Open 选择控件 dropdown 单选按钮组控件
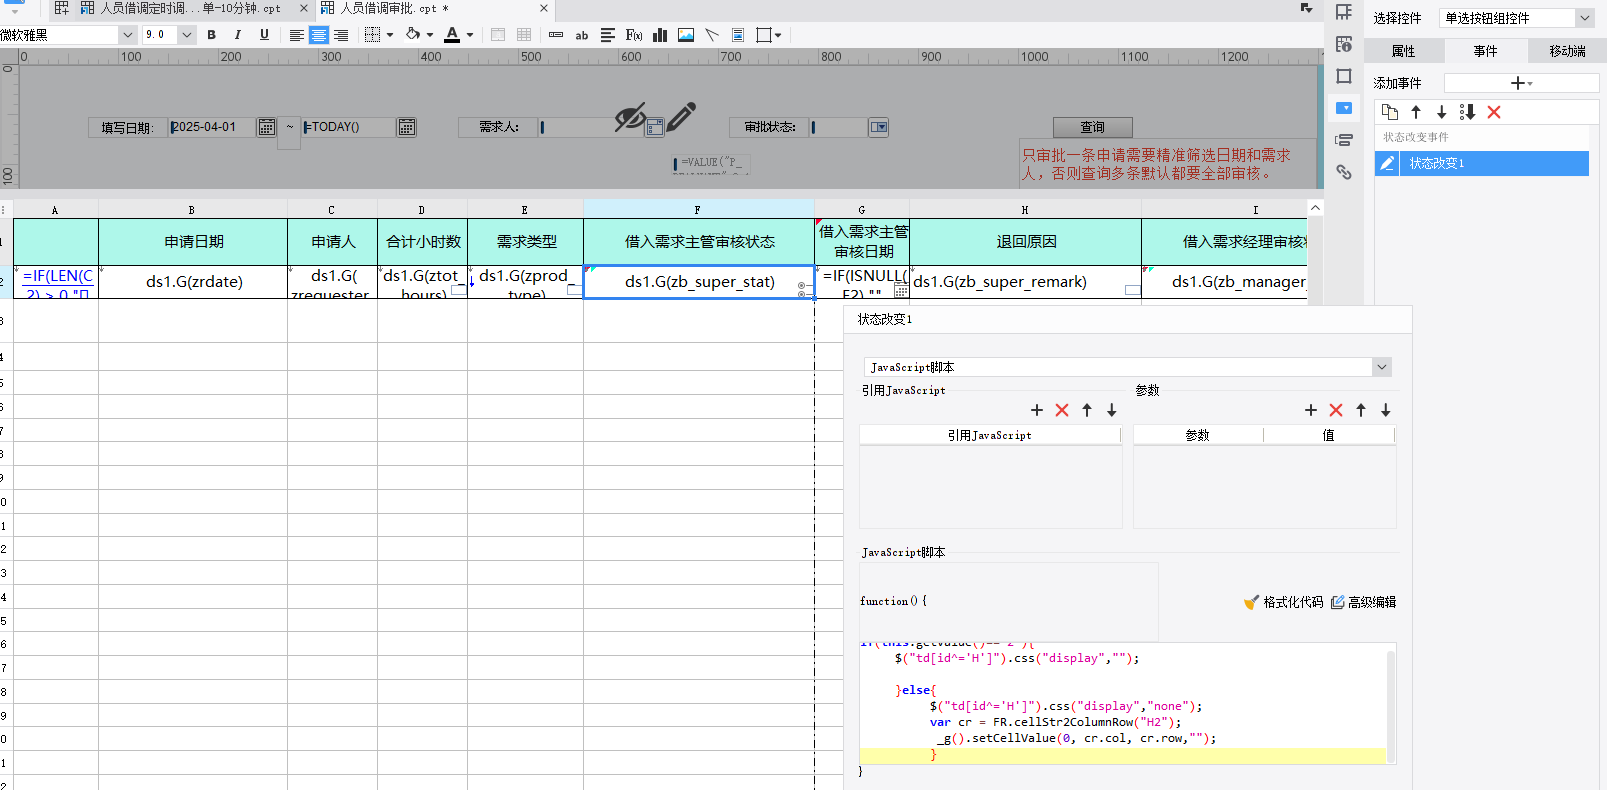1607x790 pixels. (x=1517, y=18)
